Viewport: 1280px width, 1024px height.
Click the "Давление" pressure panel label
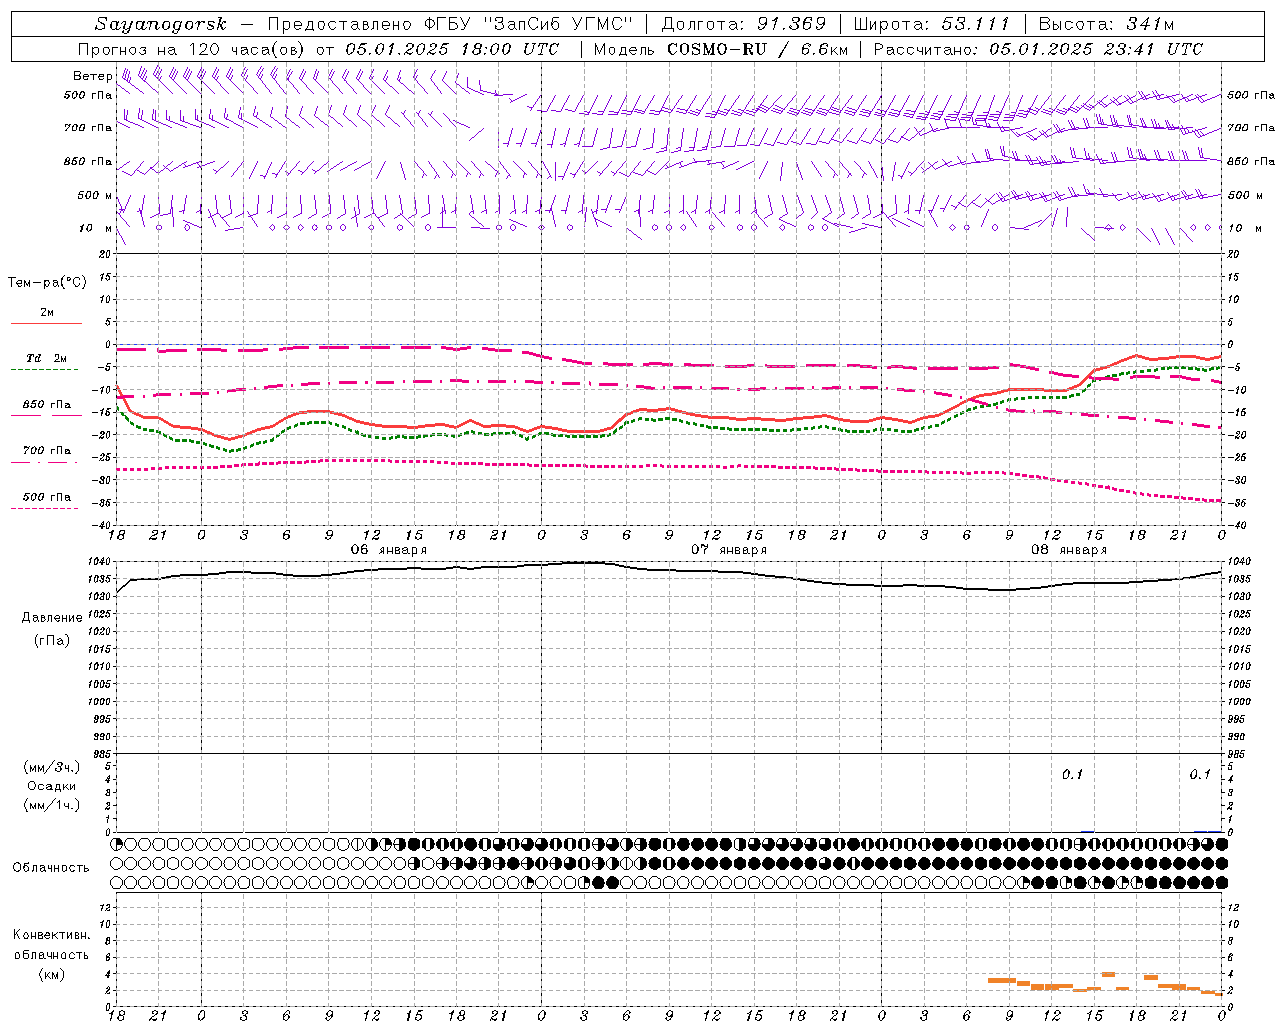(52, 617)
